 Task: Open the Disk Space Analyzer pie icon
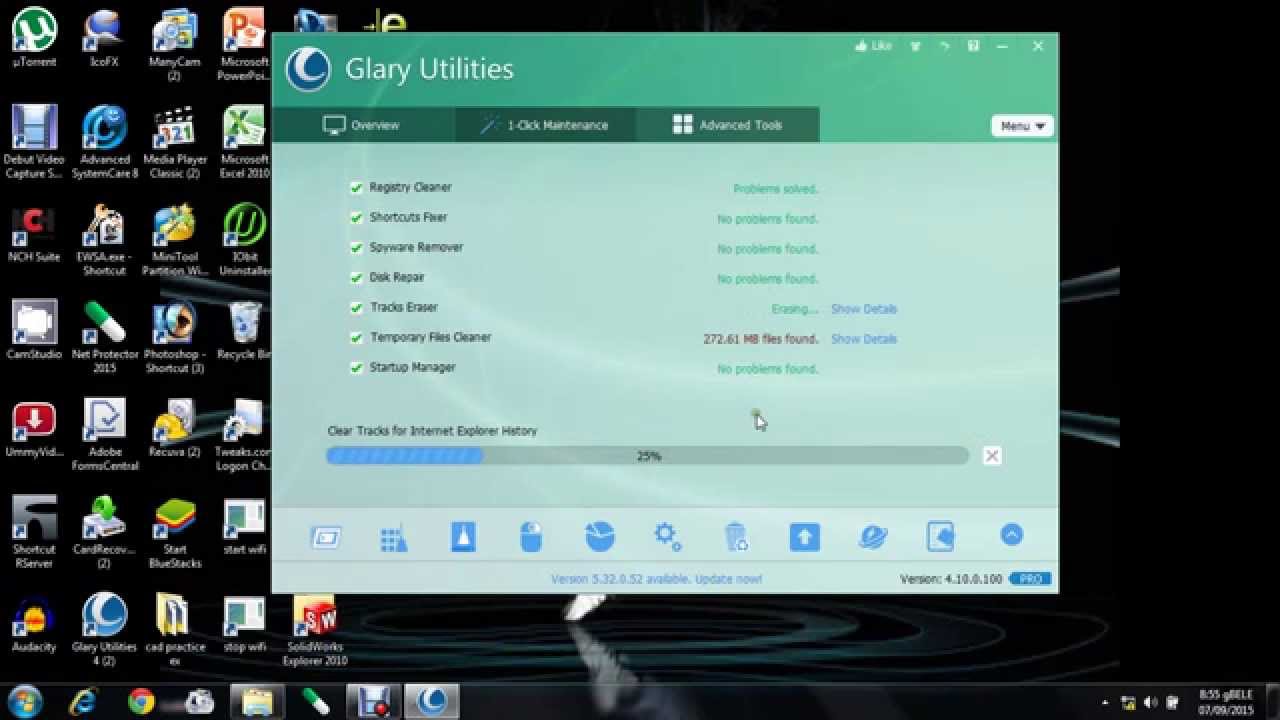pyautogui.click(x=600, y=537)
